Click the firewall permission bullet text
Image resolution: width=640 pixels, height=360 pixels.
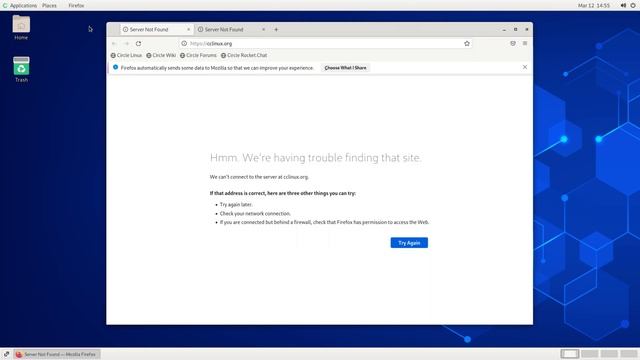324,222
